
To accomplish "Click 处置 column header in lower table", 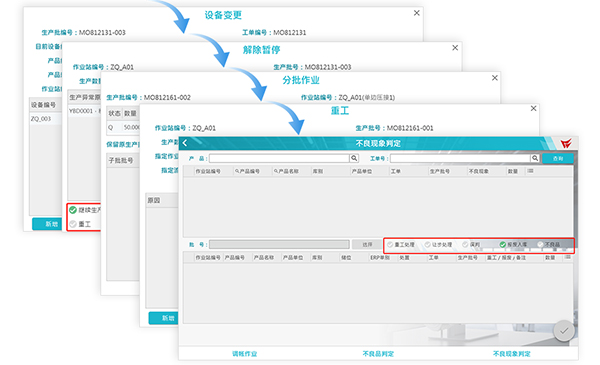I will coord(404,258).
